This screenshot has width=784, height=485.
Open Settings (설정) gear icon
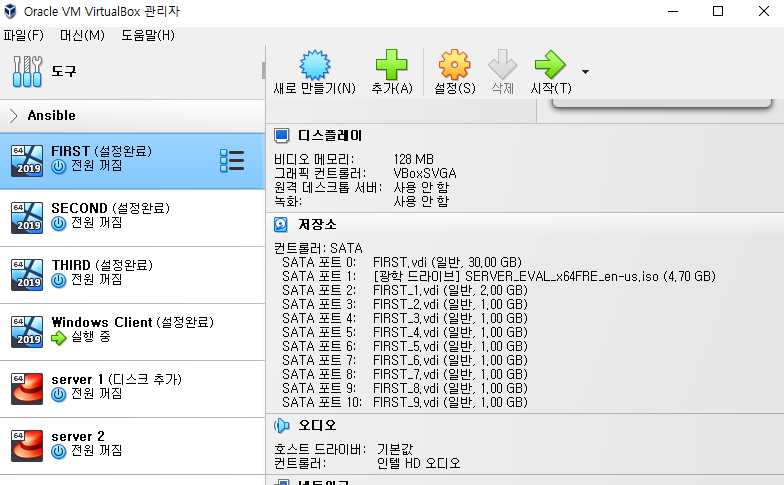tap(454, 64)
